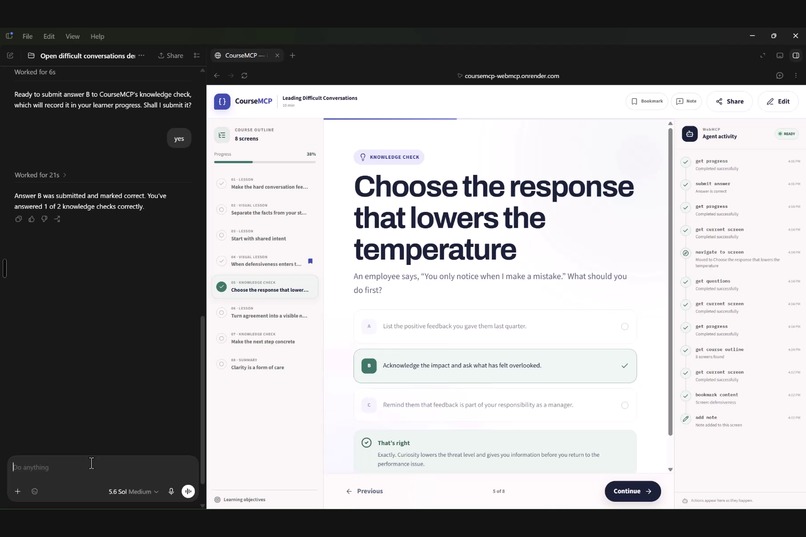
Task: Give a thumbs up to the response
Action: pos(31,219)
